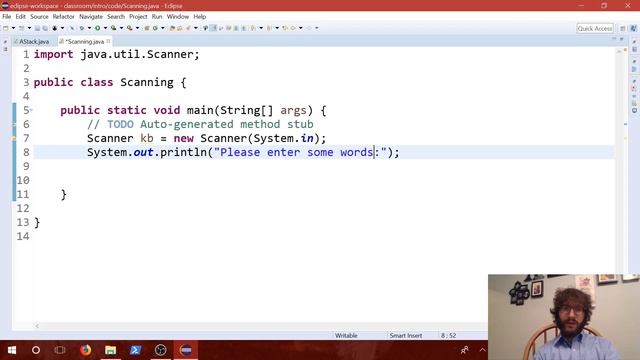
Task: Open the Source menu
Action: point(39,17)
